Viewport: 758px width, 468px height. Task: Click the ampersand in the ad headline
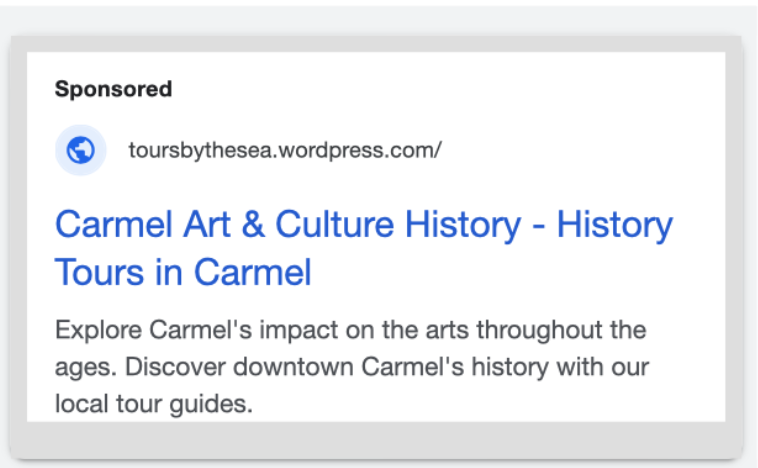click(253, 224)
